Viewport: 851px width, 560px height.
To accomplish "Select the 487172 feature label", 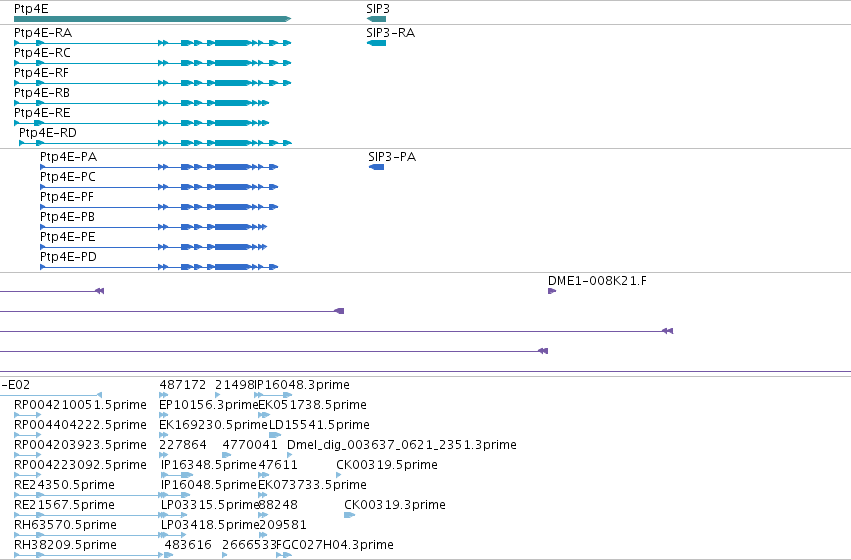I will 182,385.
